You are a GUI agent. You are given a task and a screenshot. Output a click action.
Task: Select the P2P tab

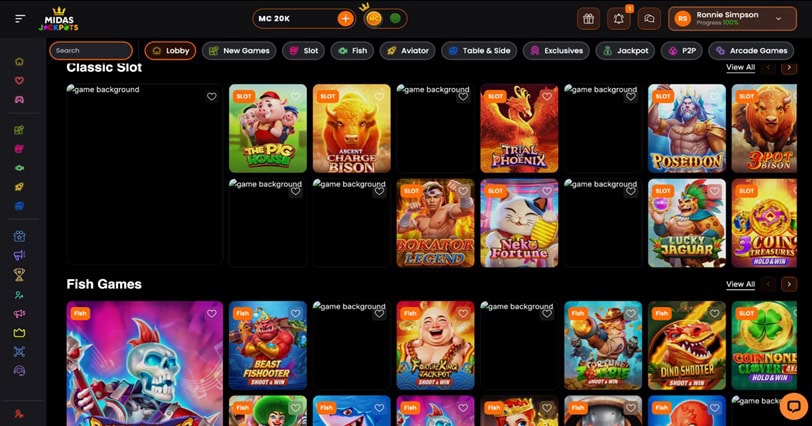[682, 51]
